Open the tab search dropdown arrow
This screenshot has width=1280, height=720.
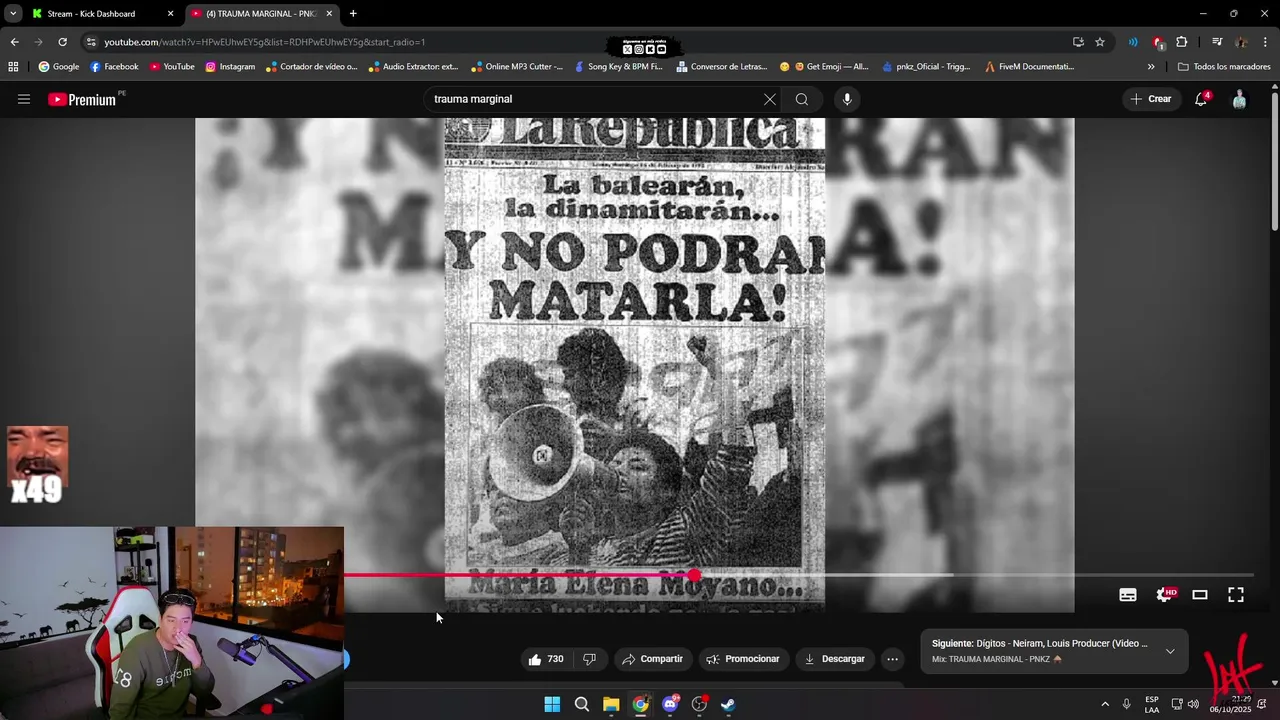coord(13,14)
